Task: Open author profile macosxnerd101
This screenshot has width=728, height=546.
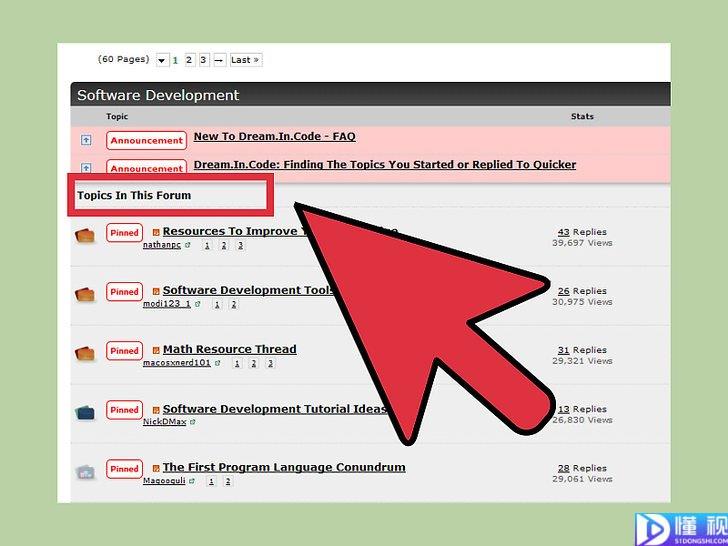Action: (177, 363)
